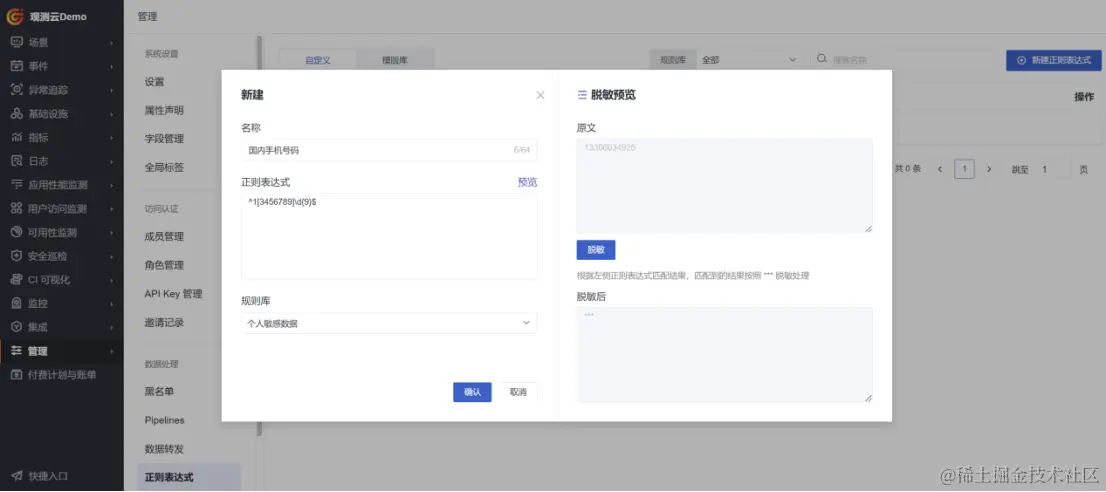The width and height of the screenshot is (1106, 492).
Task: Click page number 1 button
Action: (x=964, y=169)
